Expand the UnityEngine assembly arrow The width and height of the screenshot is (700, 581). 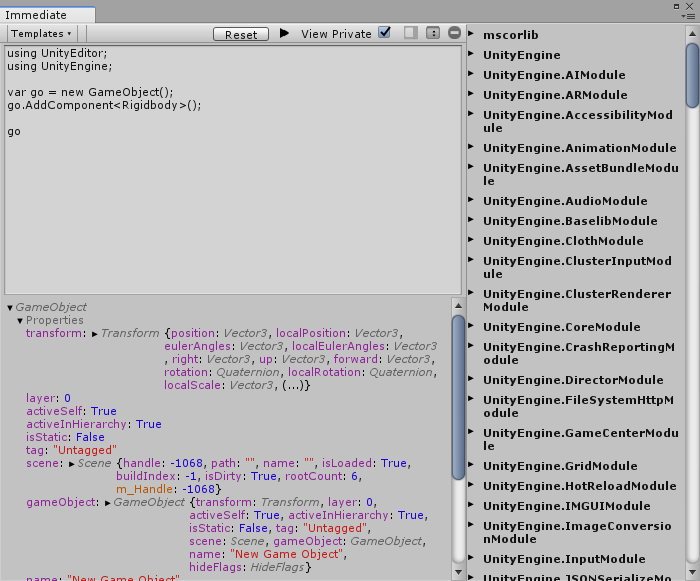point(471,54)
